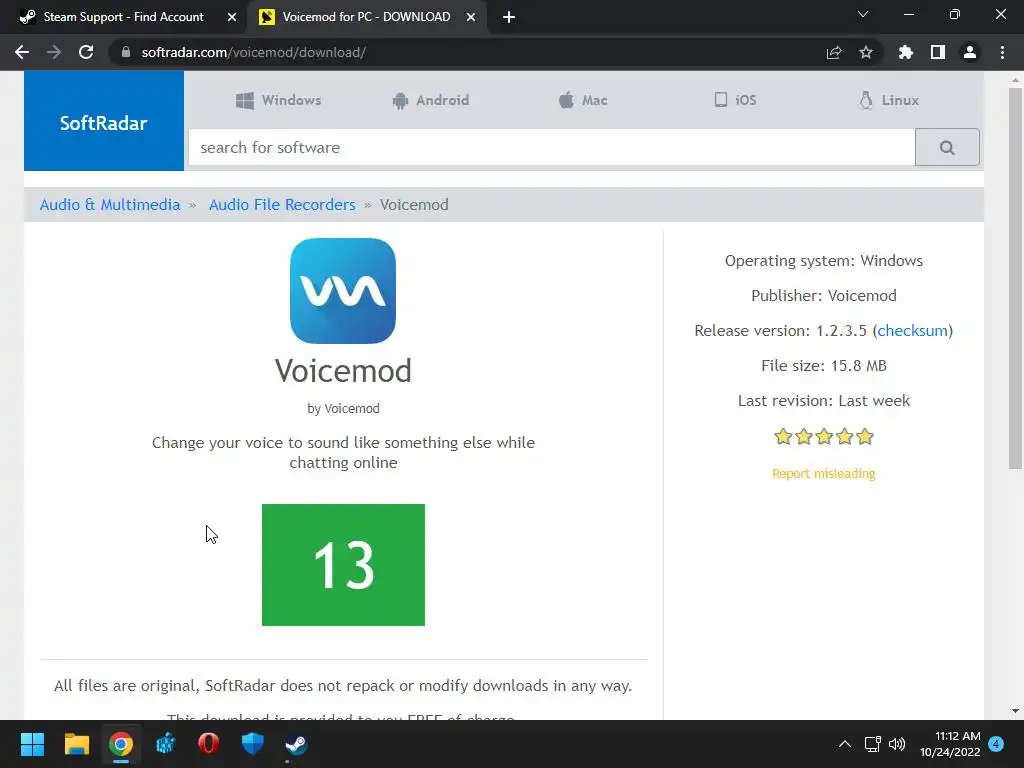Image resolution: width=1024 pixels, height=768 pixels.
Task: Open a new browser tab
Action: pos(509,18)
